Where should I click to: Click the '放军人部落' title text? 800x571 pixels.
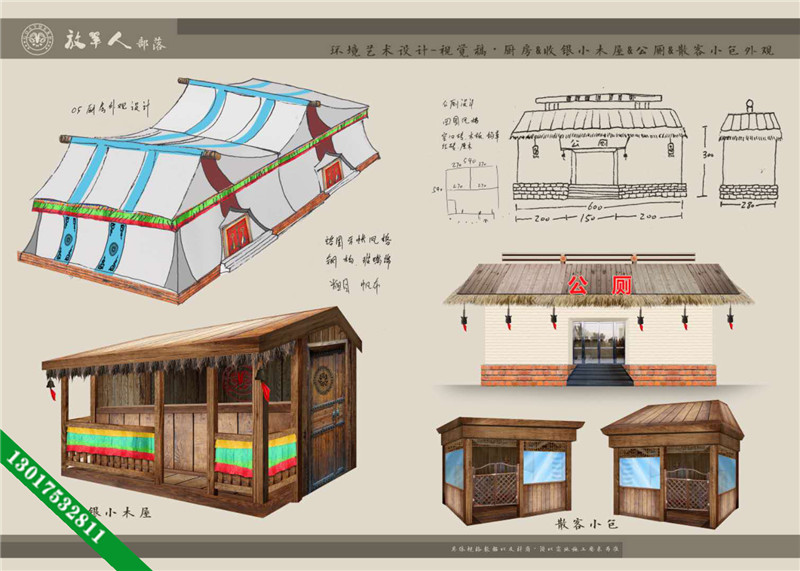click(114, 39)
